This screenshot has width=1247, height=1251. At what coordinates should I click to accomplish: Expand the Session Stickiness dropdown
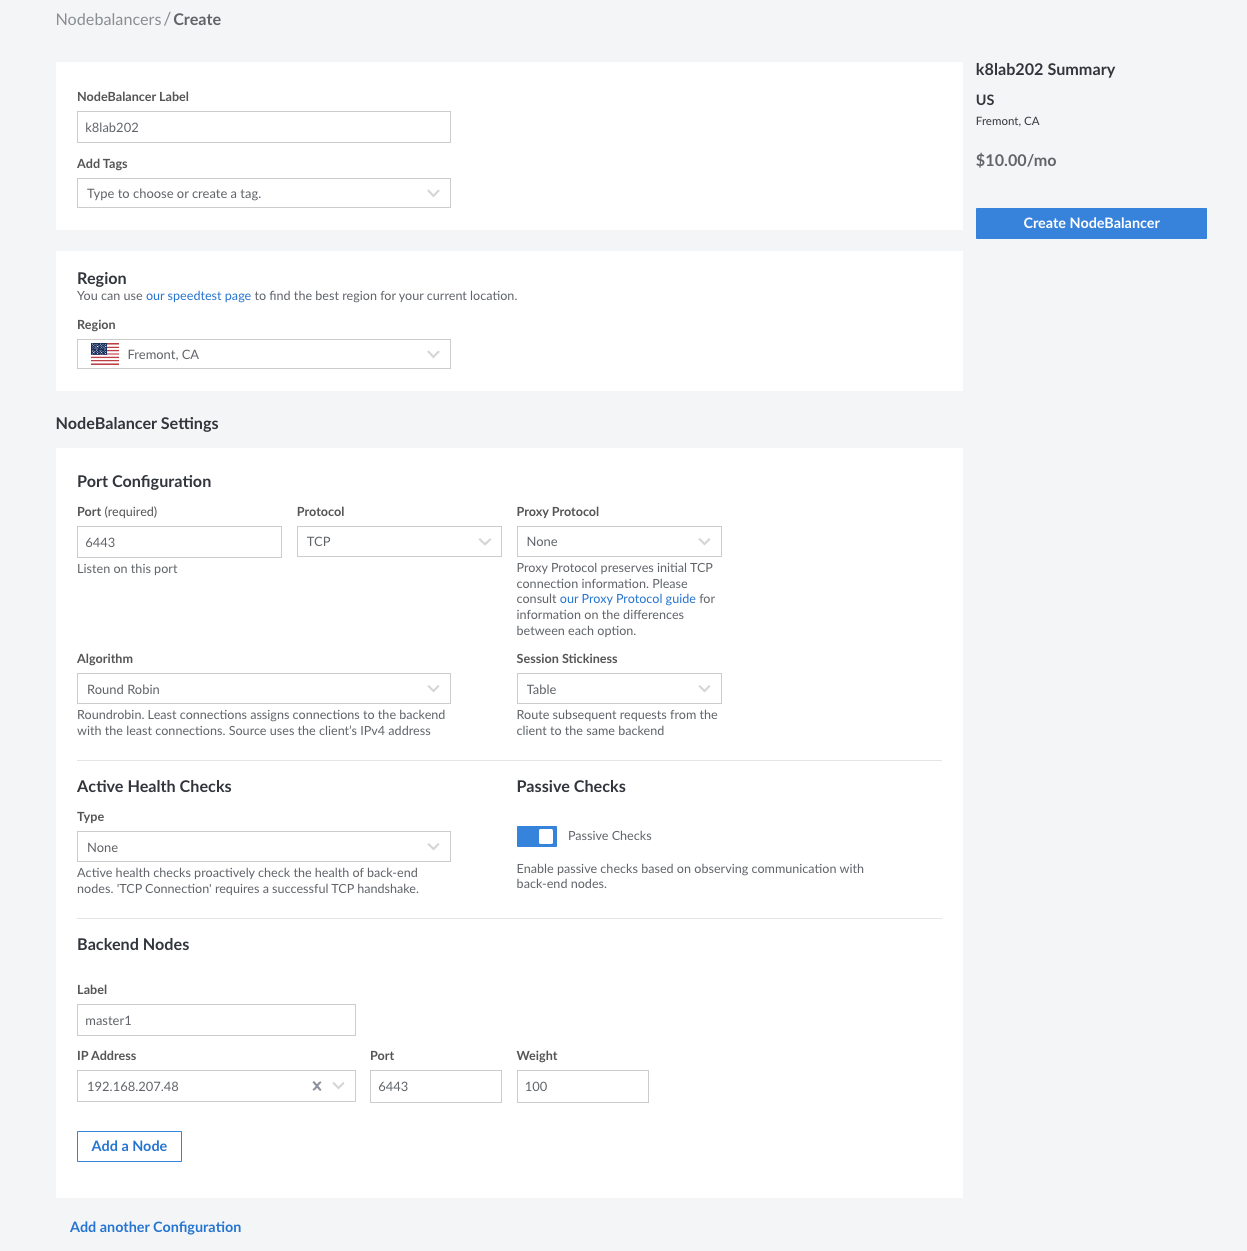618,689
